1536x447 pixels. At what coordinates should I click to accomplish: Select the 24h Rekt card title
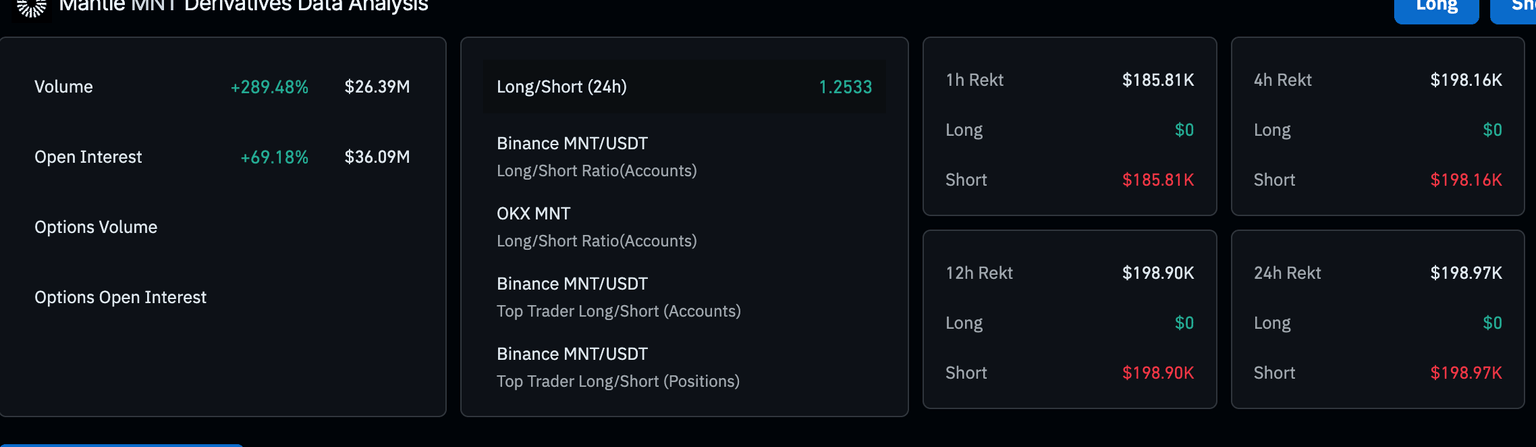1287,273
